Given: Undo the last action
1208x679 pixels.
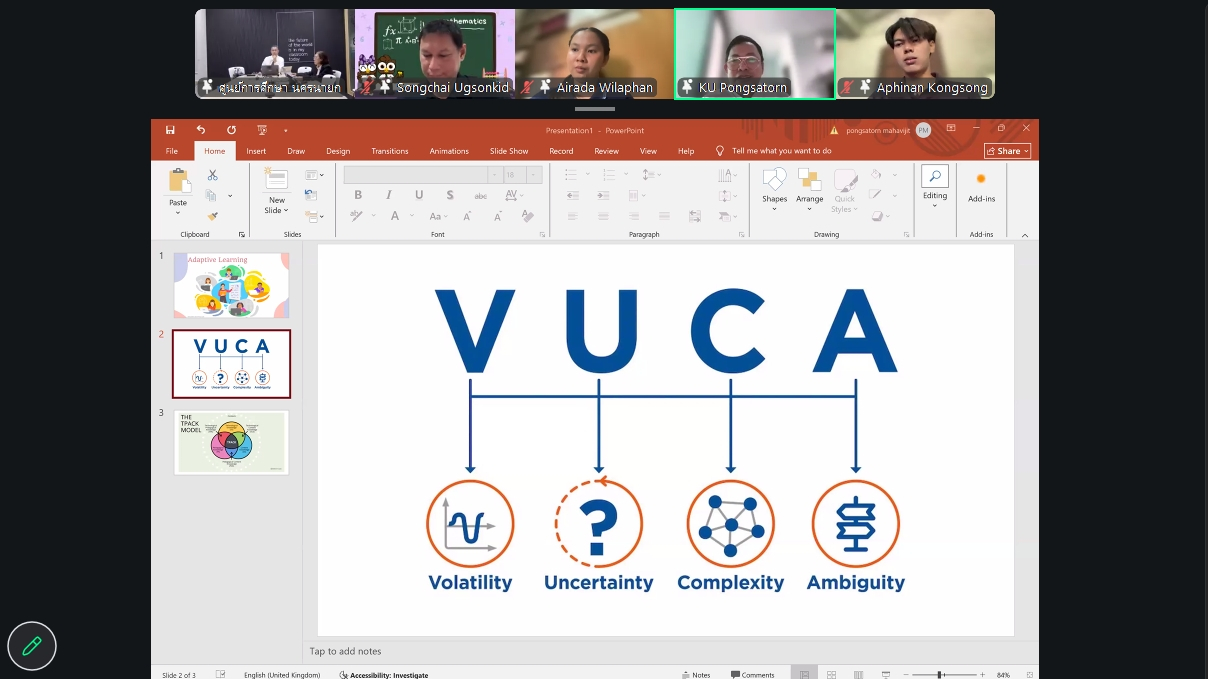Looking at the screenshot, I should coord(201,130).
